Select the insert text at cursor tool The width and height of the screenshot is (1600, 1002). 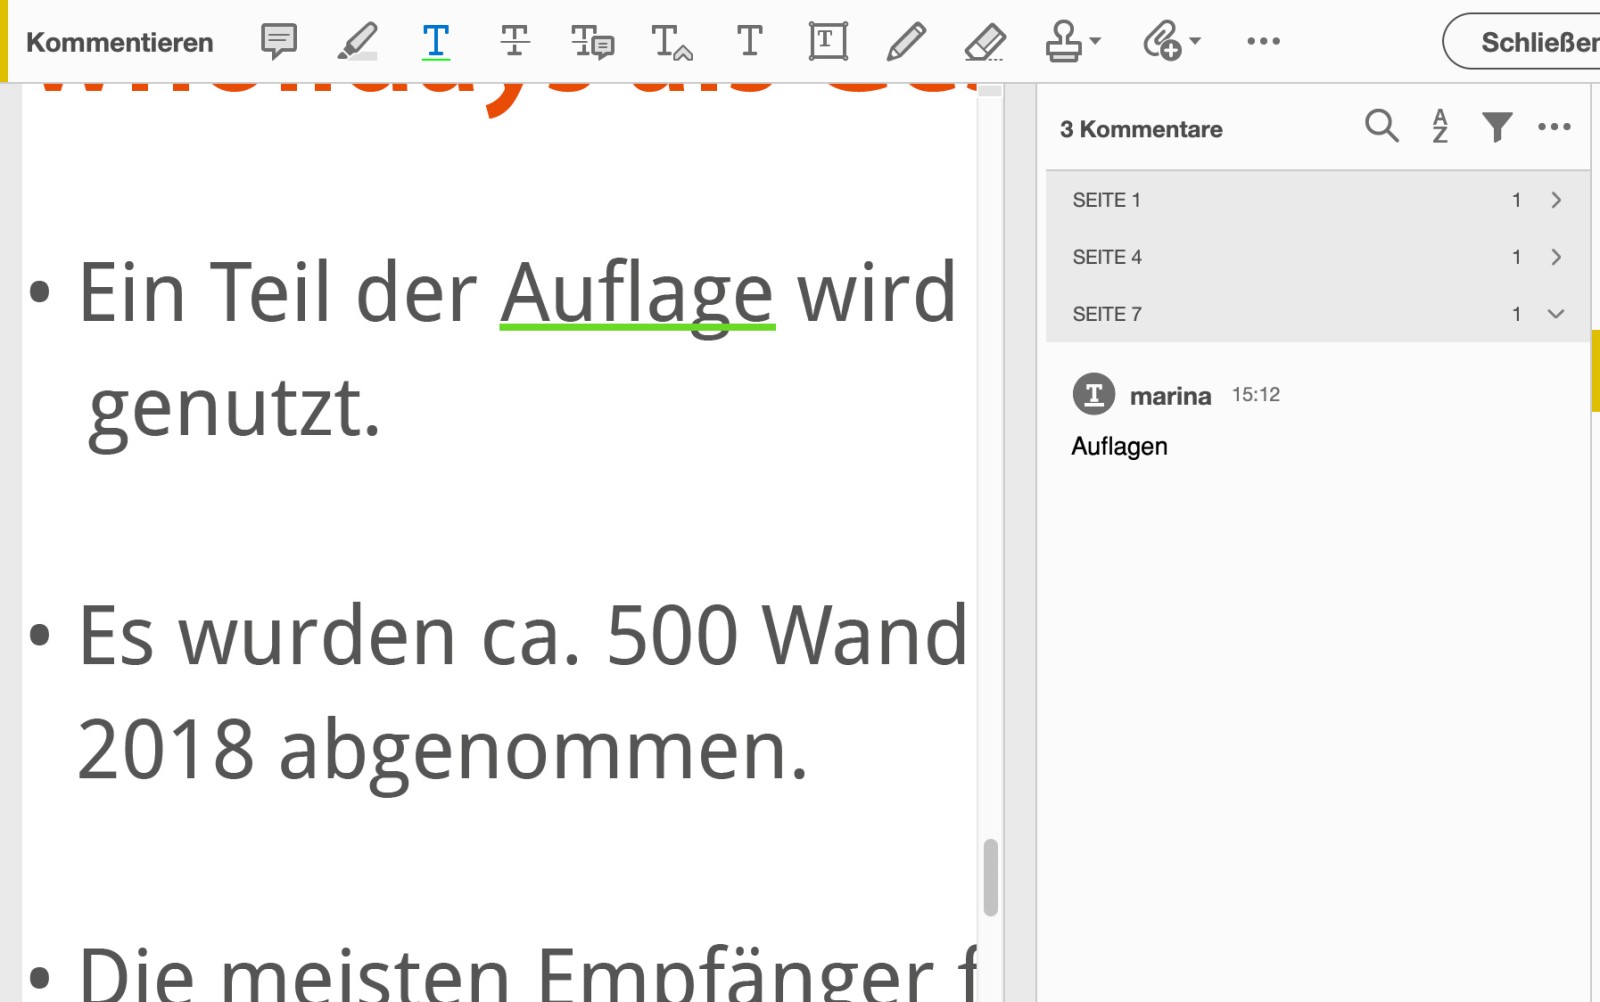[x=670, y=41]
